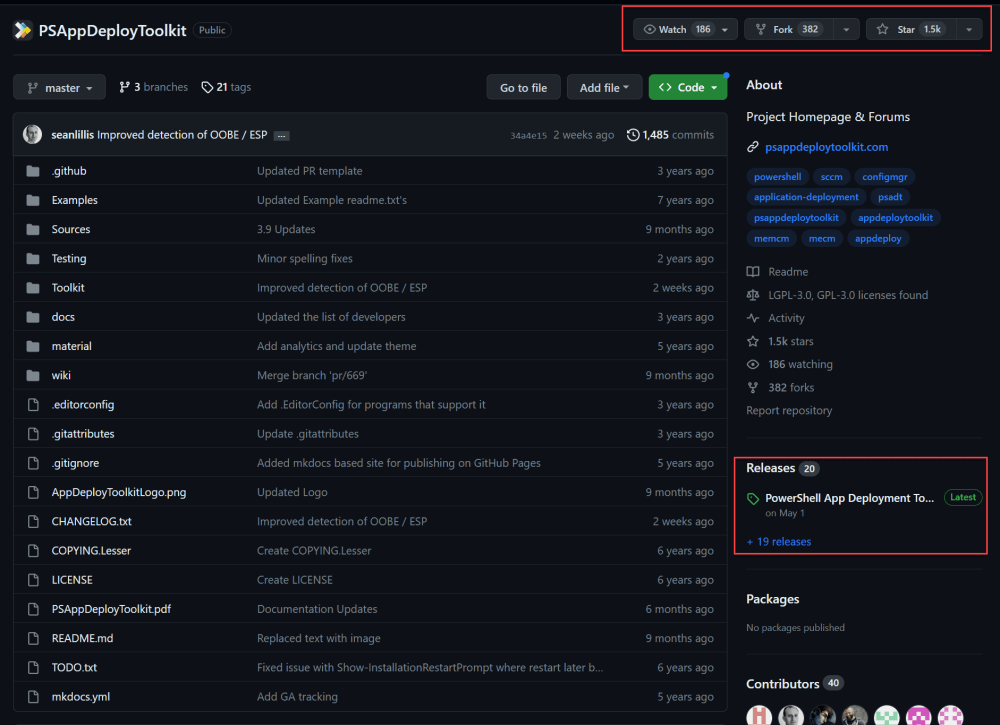Select the application-deployment topic tag
This screenshot has height=725, width=1000.
806,197
